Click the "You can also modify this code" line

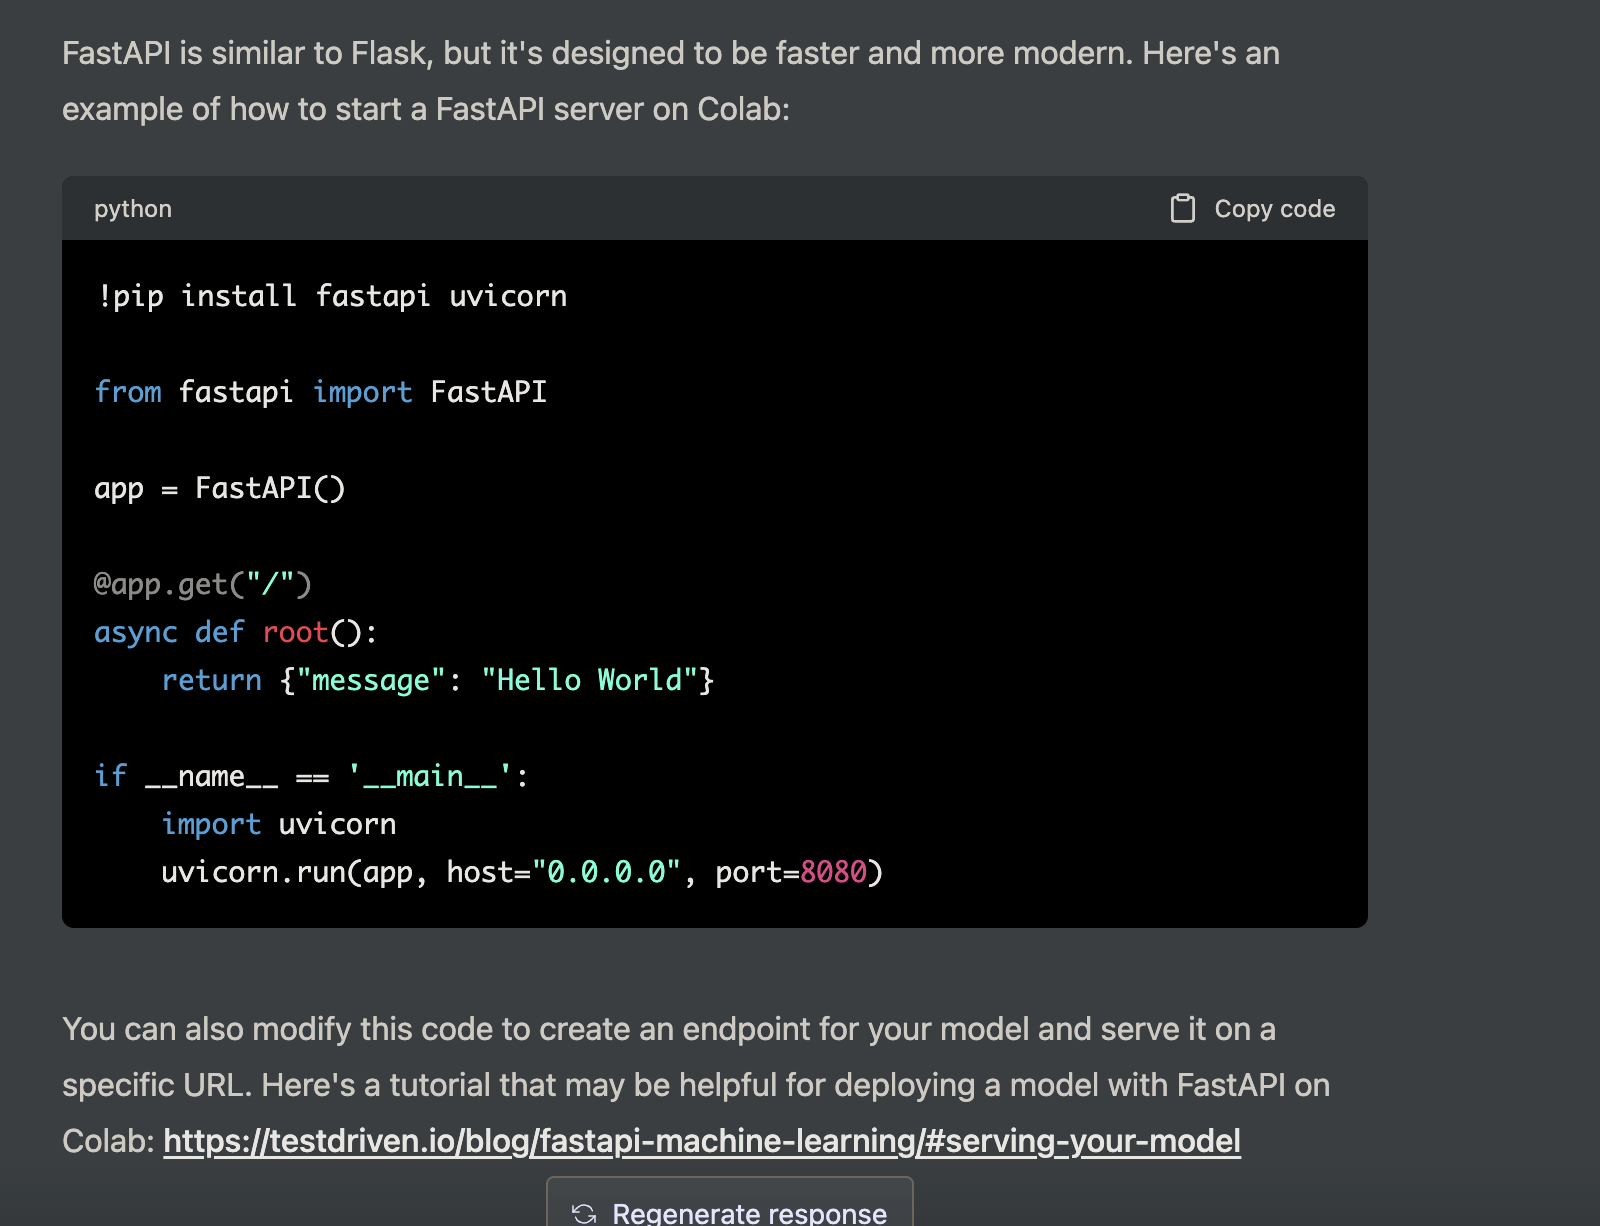(669, 1029)
